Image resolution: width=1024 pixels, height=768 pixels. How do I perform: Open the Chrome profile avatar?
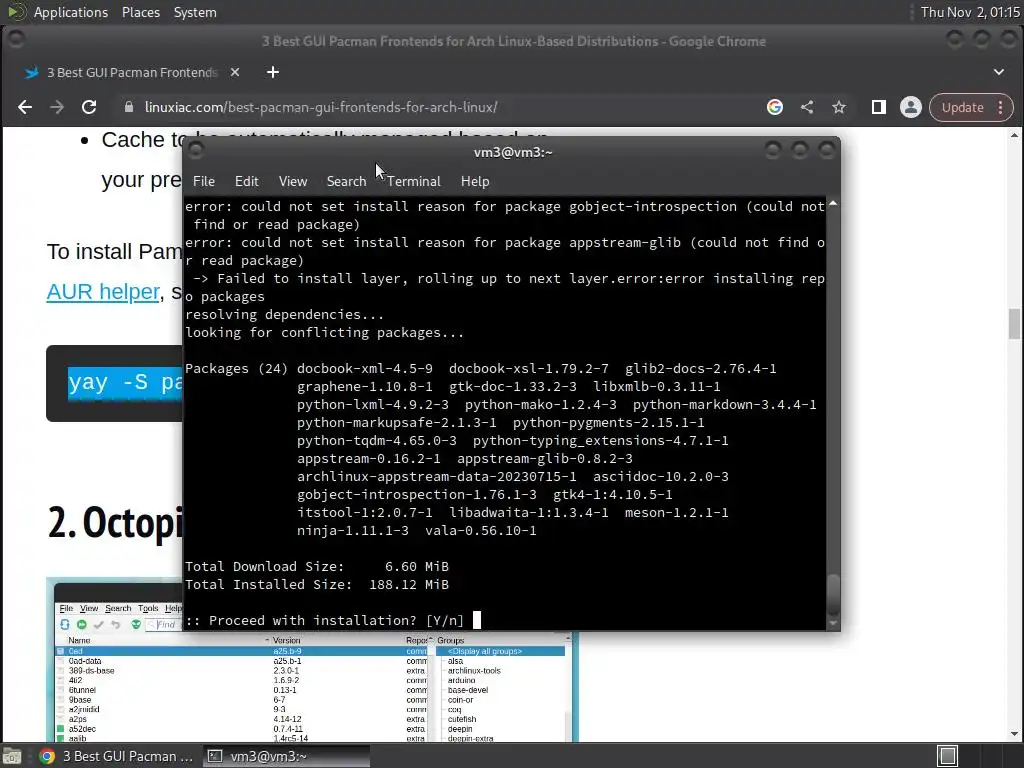click(910, 107)
